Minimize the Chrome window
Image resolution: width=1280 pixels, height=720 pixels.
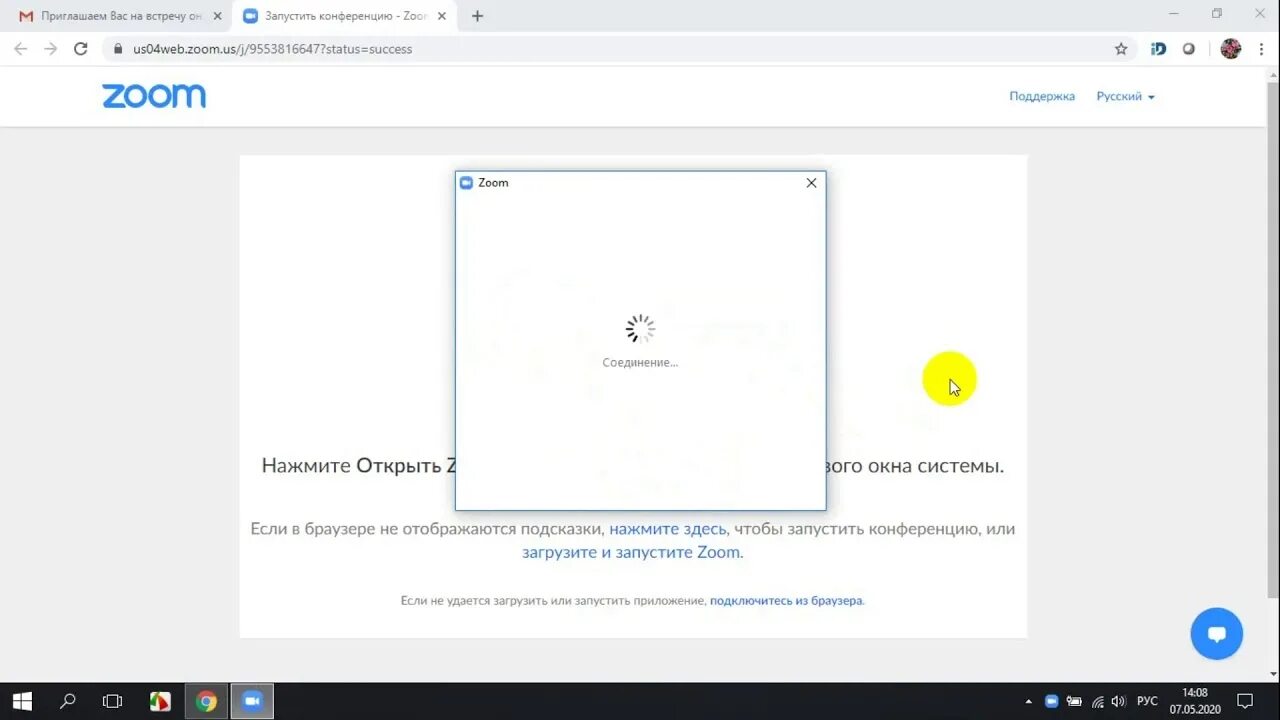coord(1172,14)
